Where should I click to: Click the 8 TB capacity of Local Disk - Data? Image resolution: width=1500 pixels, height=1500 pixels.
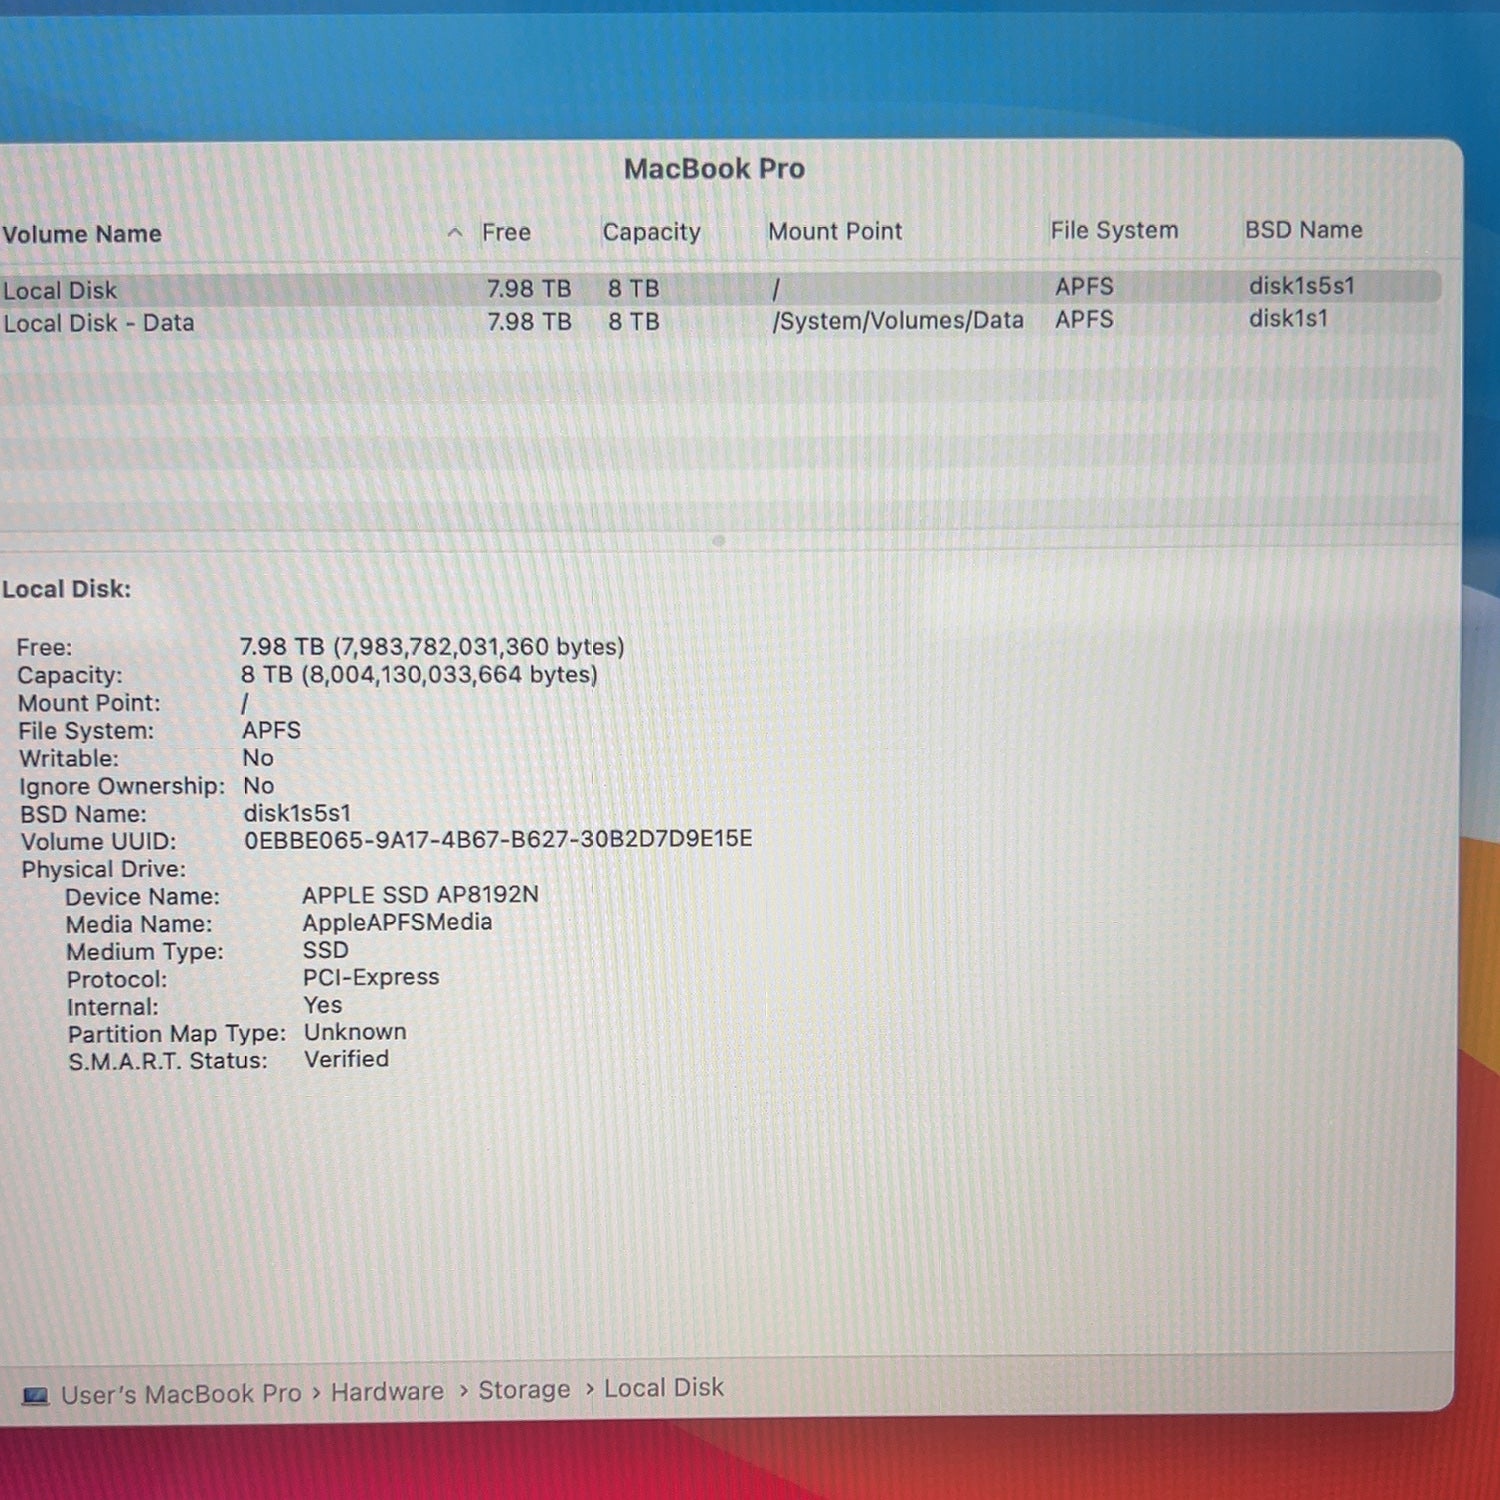634,322
